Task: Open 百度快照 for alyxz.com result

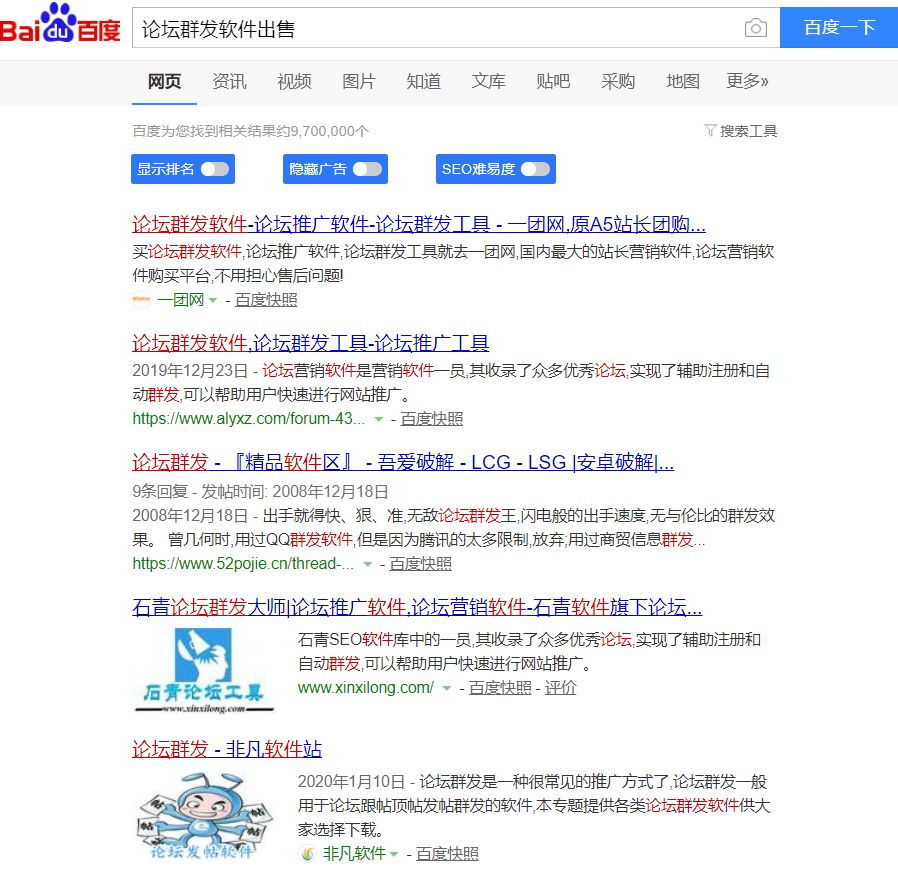Action: (432, 419)
